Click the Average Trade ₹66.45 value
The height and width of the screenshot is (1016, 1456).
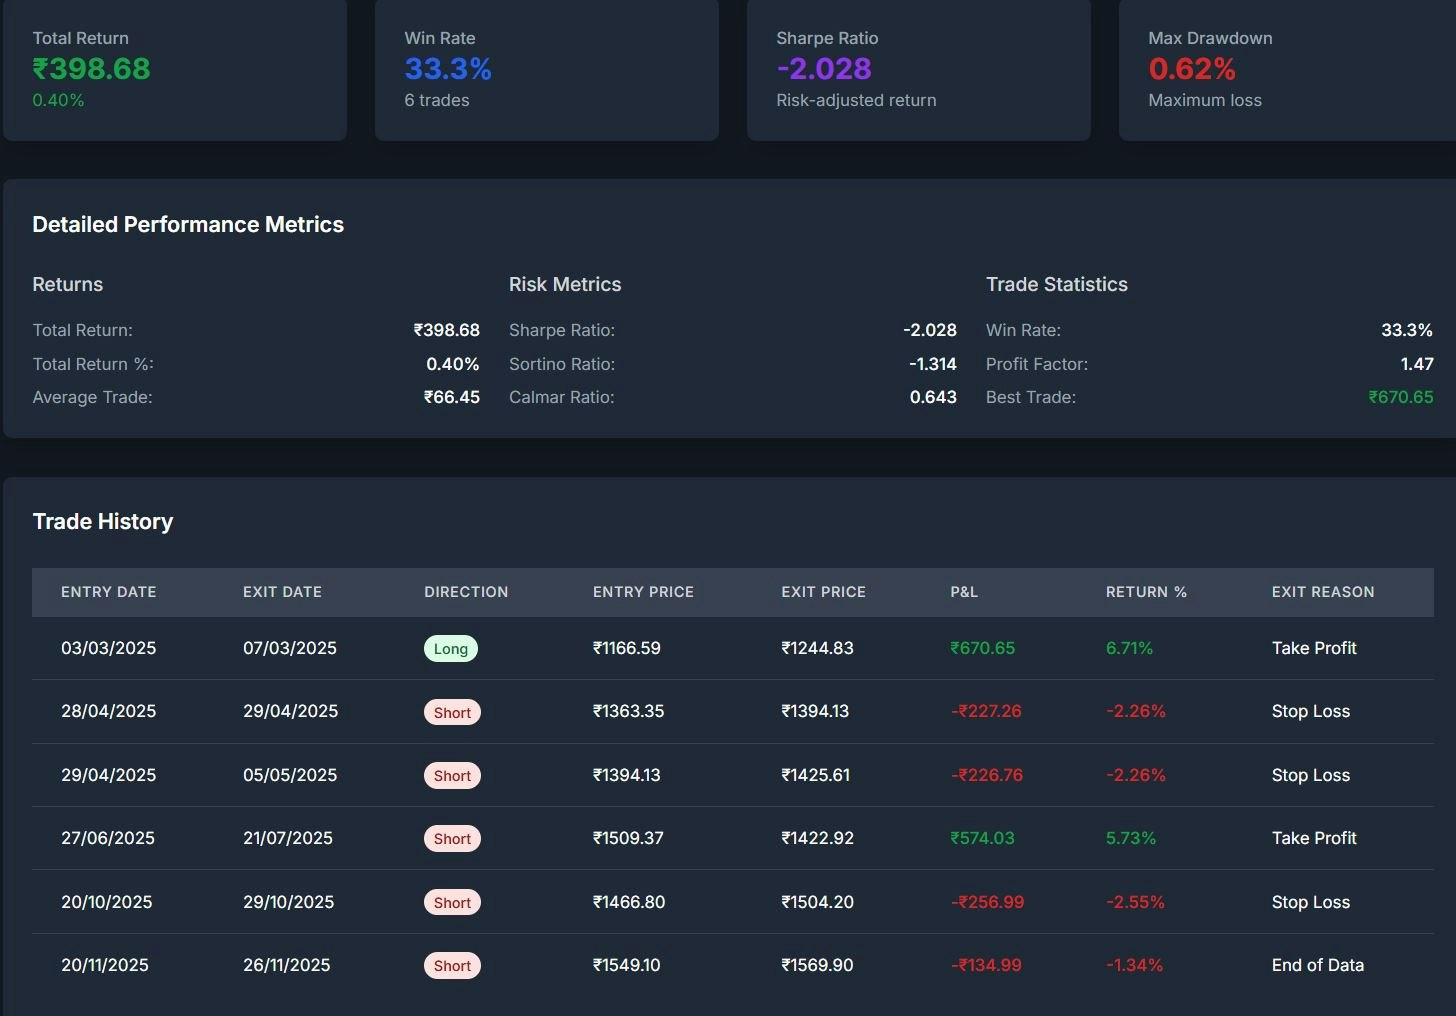[x=452, y=397]
